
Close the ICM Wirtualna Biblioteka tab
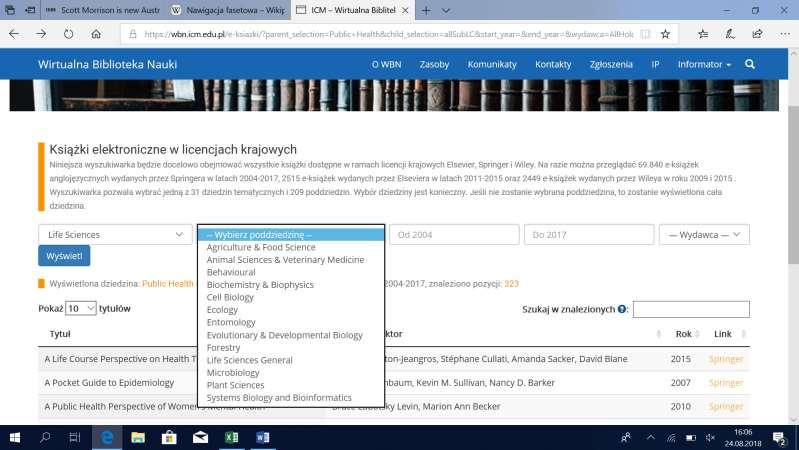coord(405,10)
